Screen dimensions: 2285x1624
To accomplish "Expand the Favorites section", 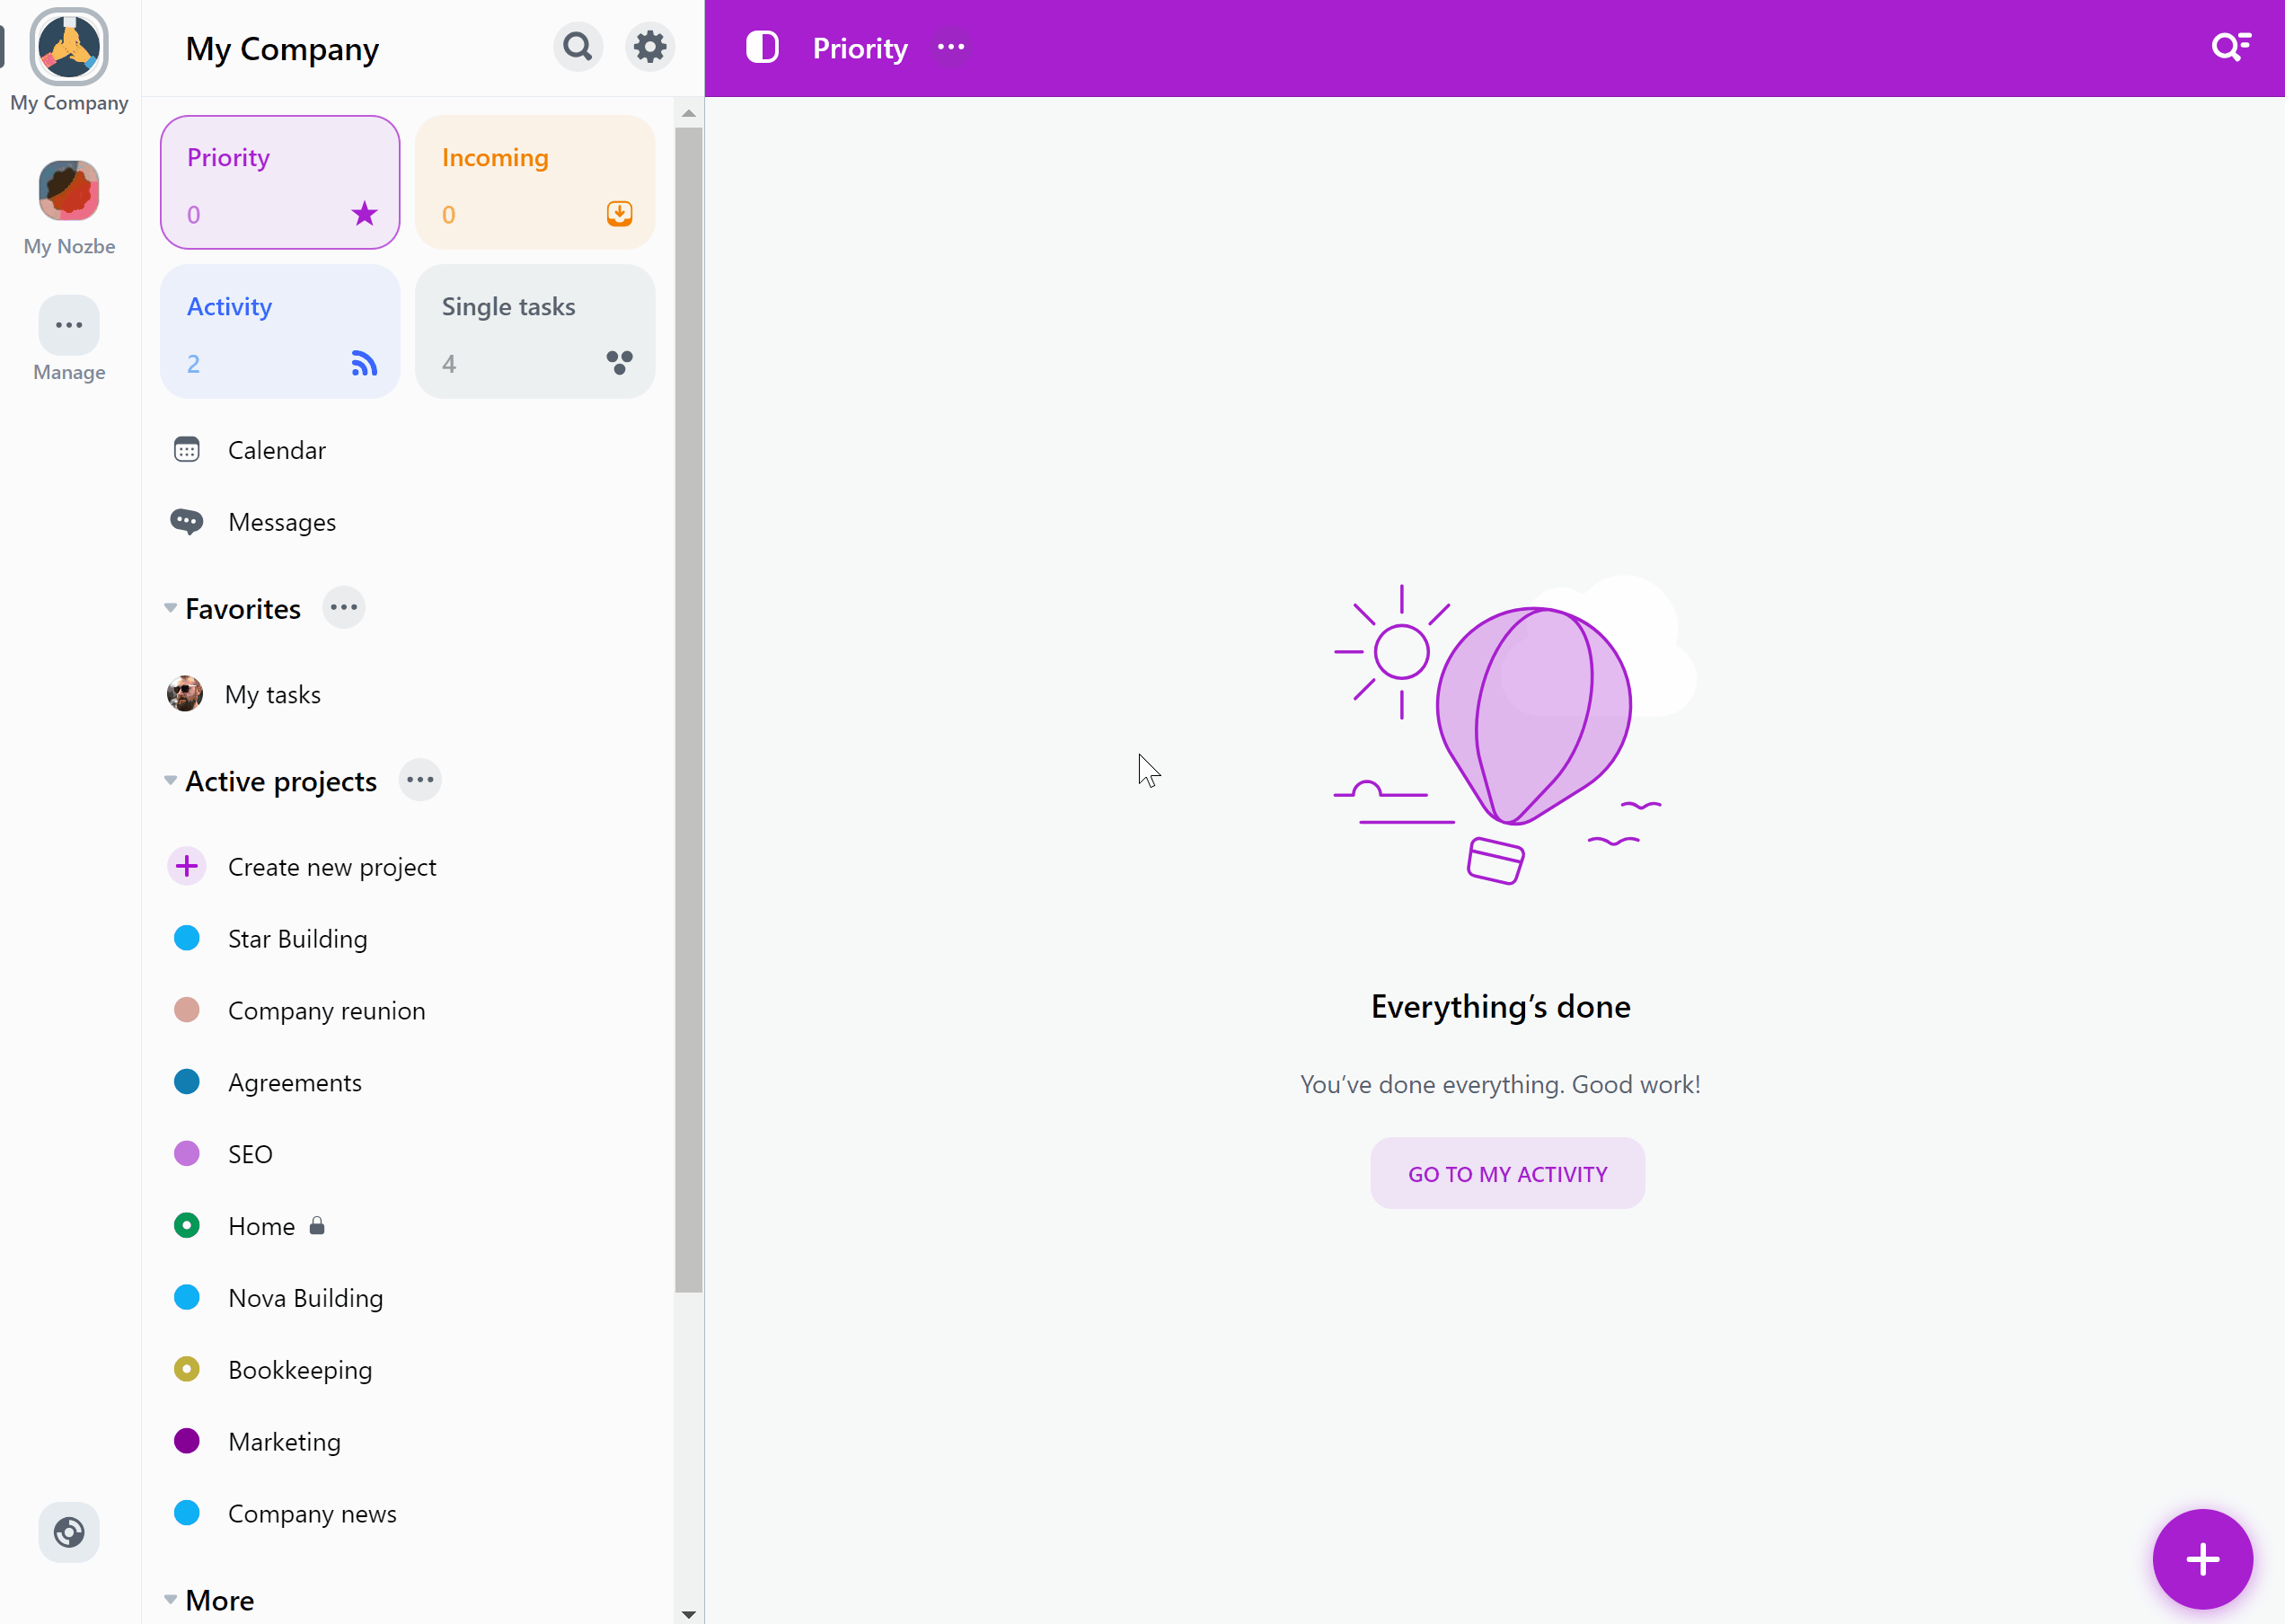I will coord(171,608).
